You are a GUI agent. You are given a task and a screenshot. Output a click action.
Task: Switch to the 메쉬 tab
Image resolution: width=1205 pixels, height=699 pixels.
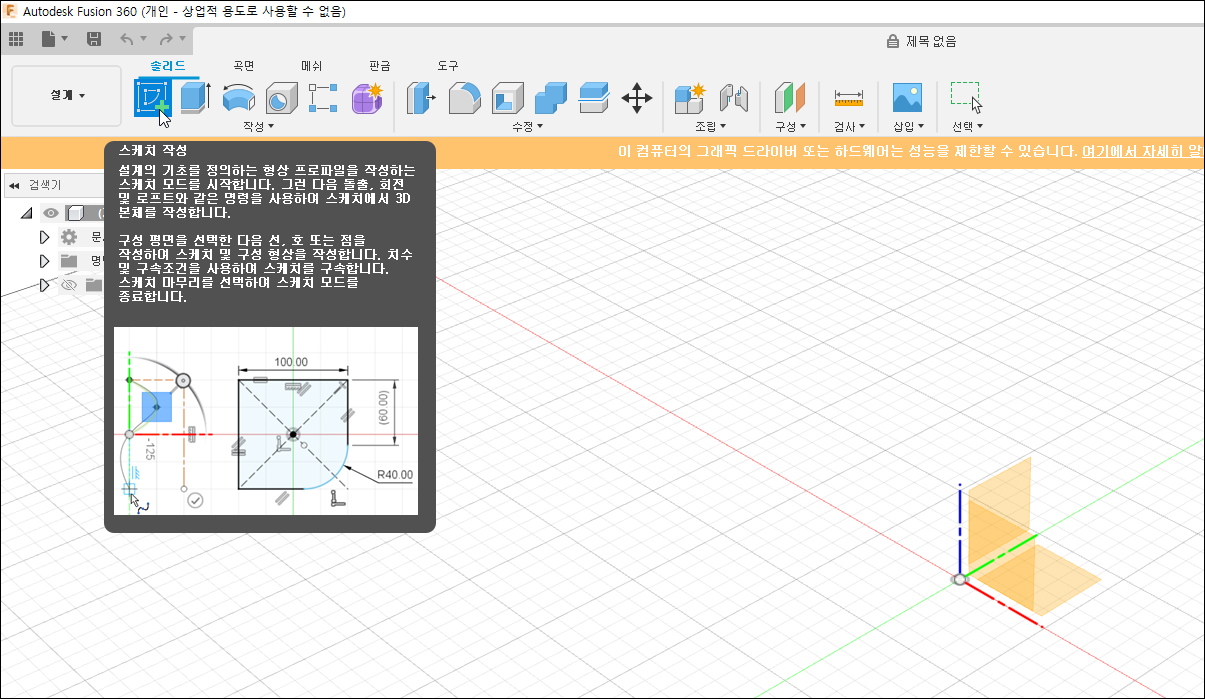[312, 65]
